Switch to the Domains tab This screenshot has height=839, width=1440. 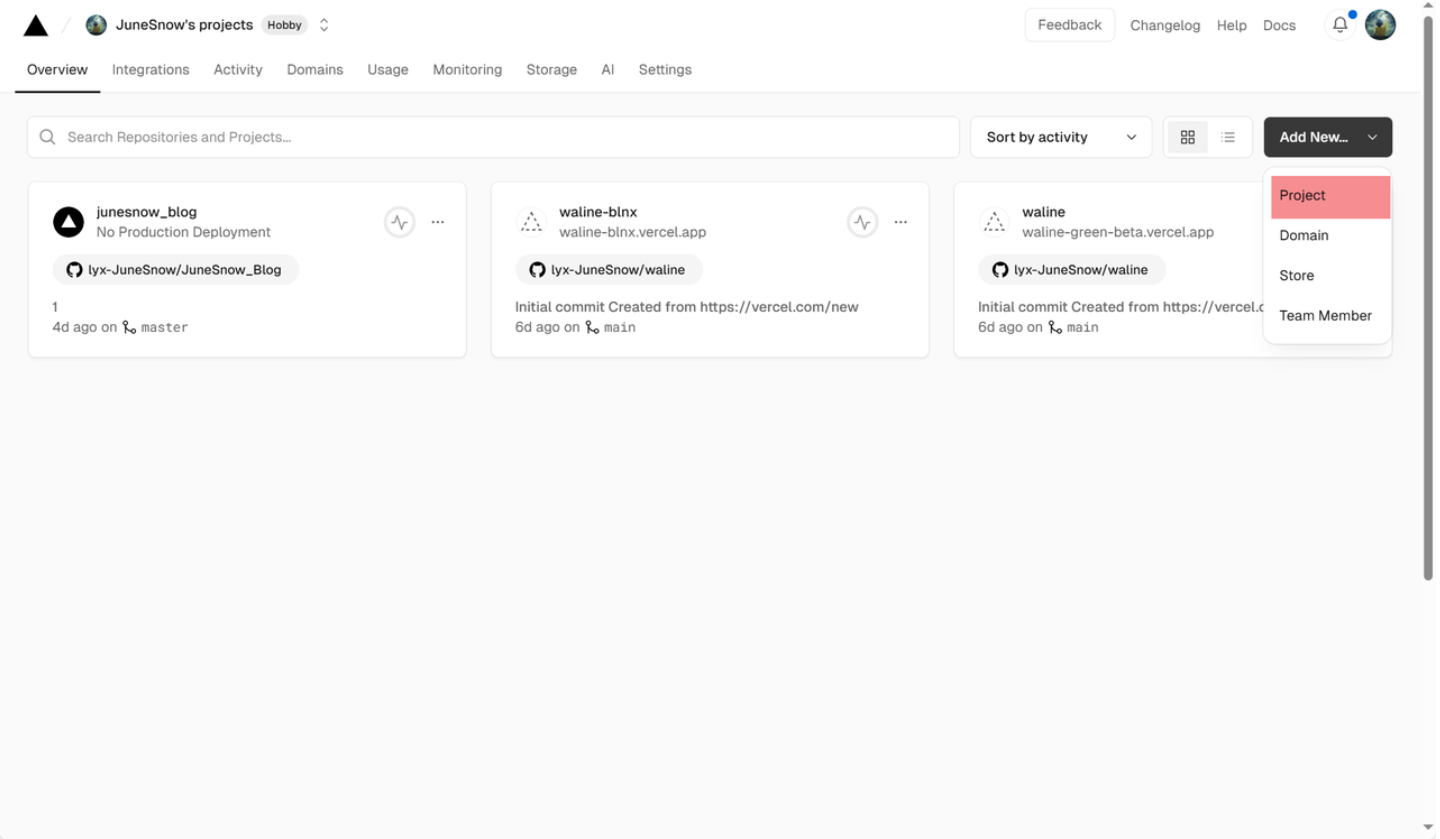point(315,69)
